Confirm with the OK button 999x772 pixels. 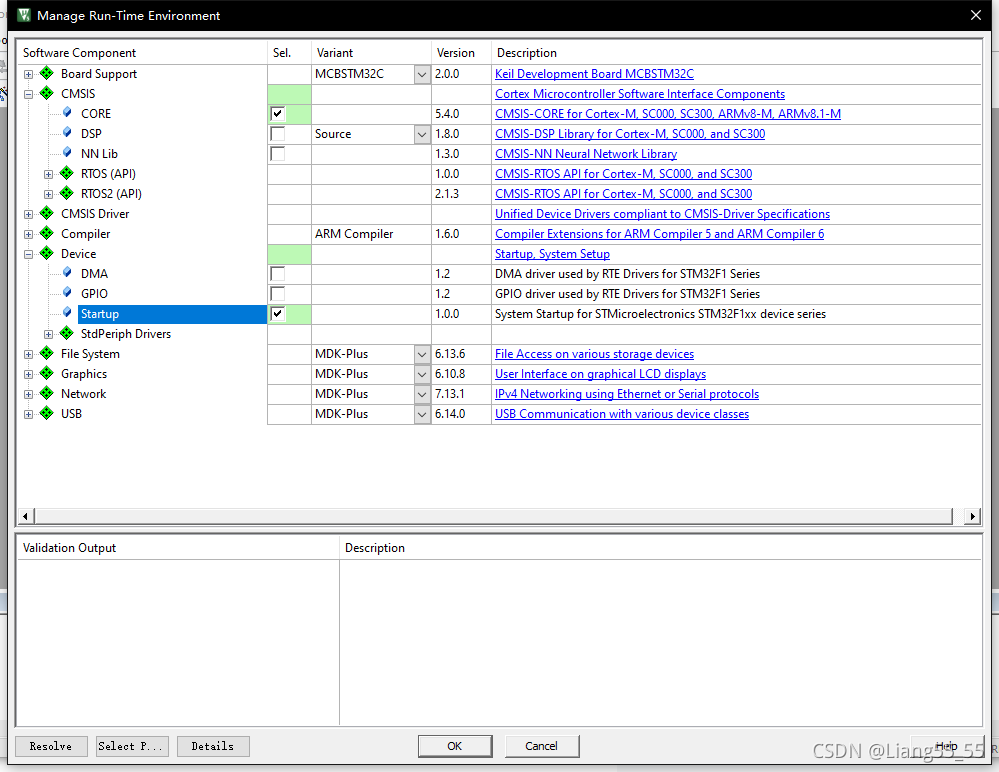(x=455, y=746)
